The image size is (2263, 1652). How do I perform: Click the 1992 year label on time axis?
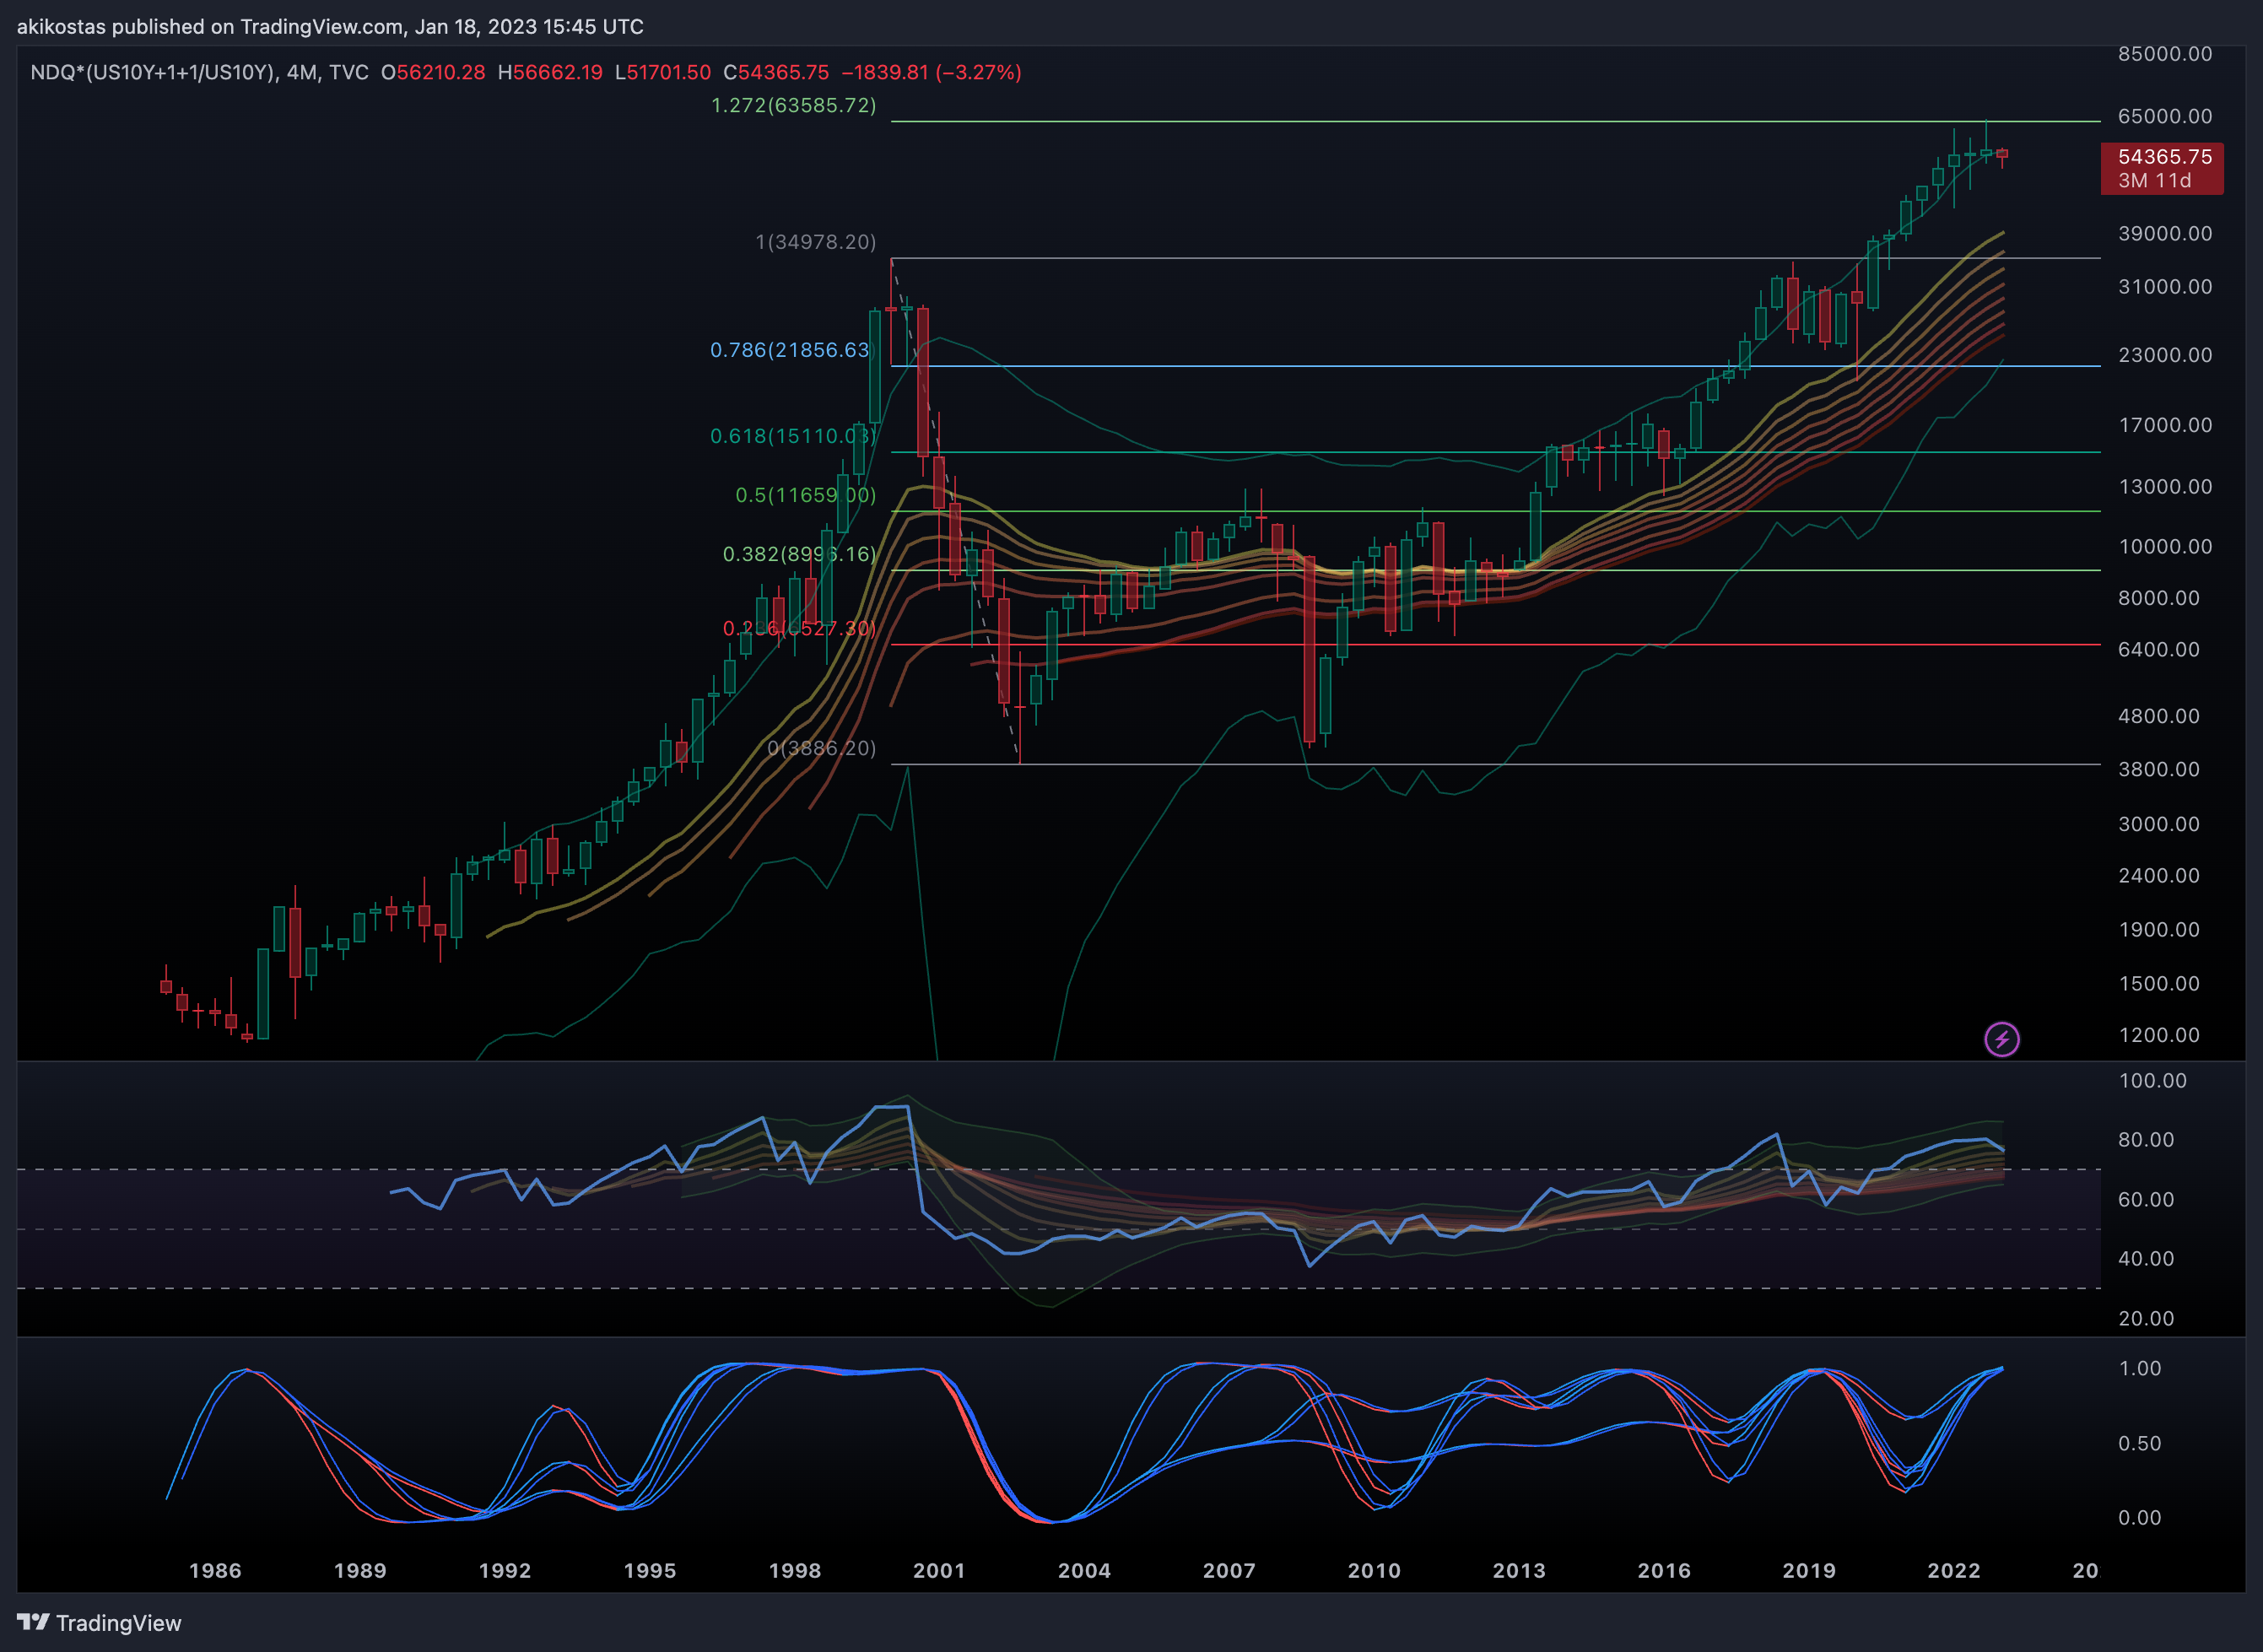click(x=505, y=1570)
